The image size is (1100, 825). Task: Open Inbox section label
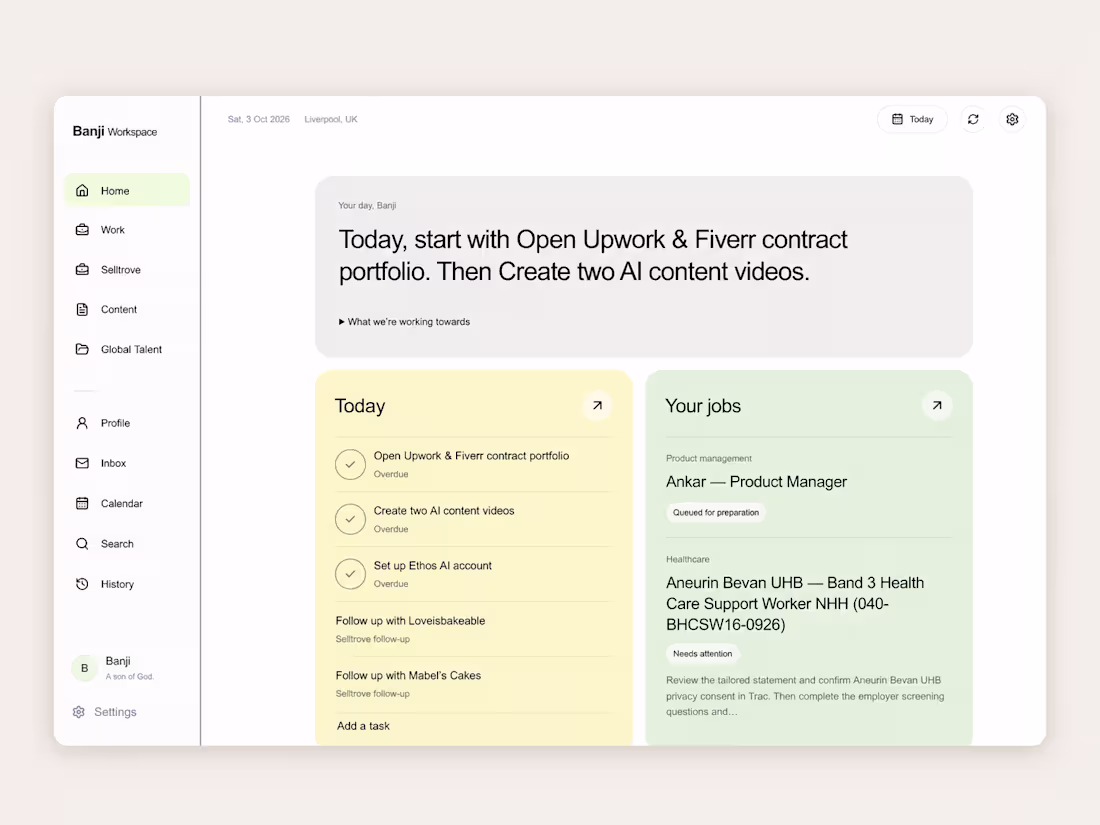pyautogui.click(x=113, y=463)
